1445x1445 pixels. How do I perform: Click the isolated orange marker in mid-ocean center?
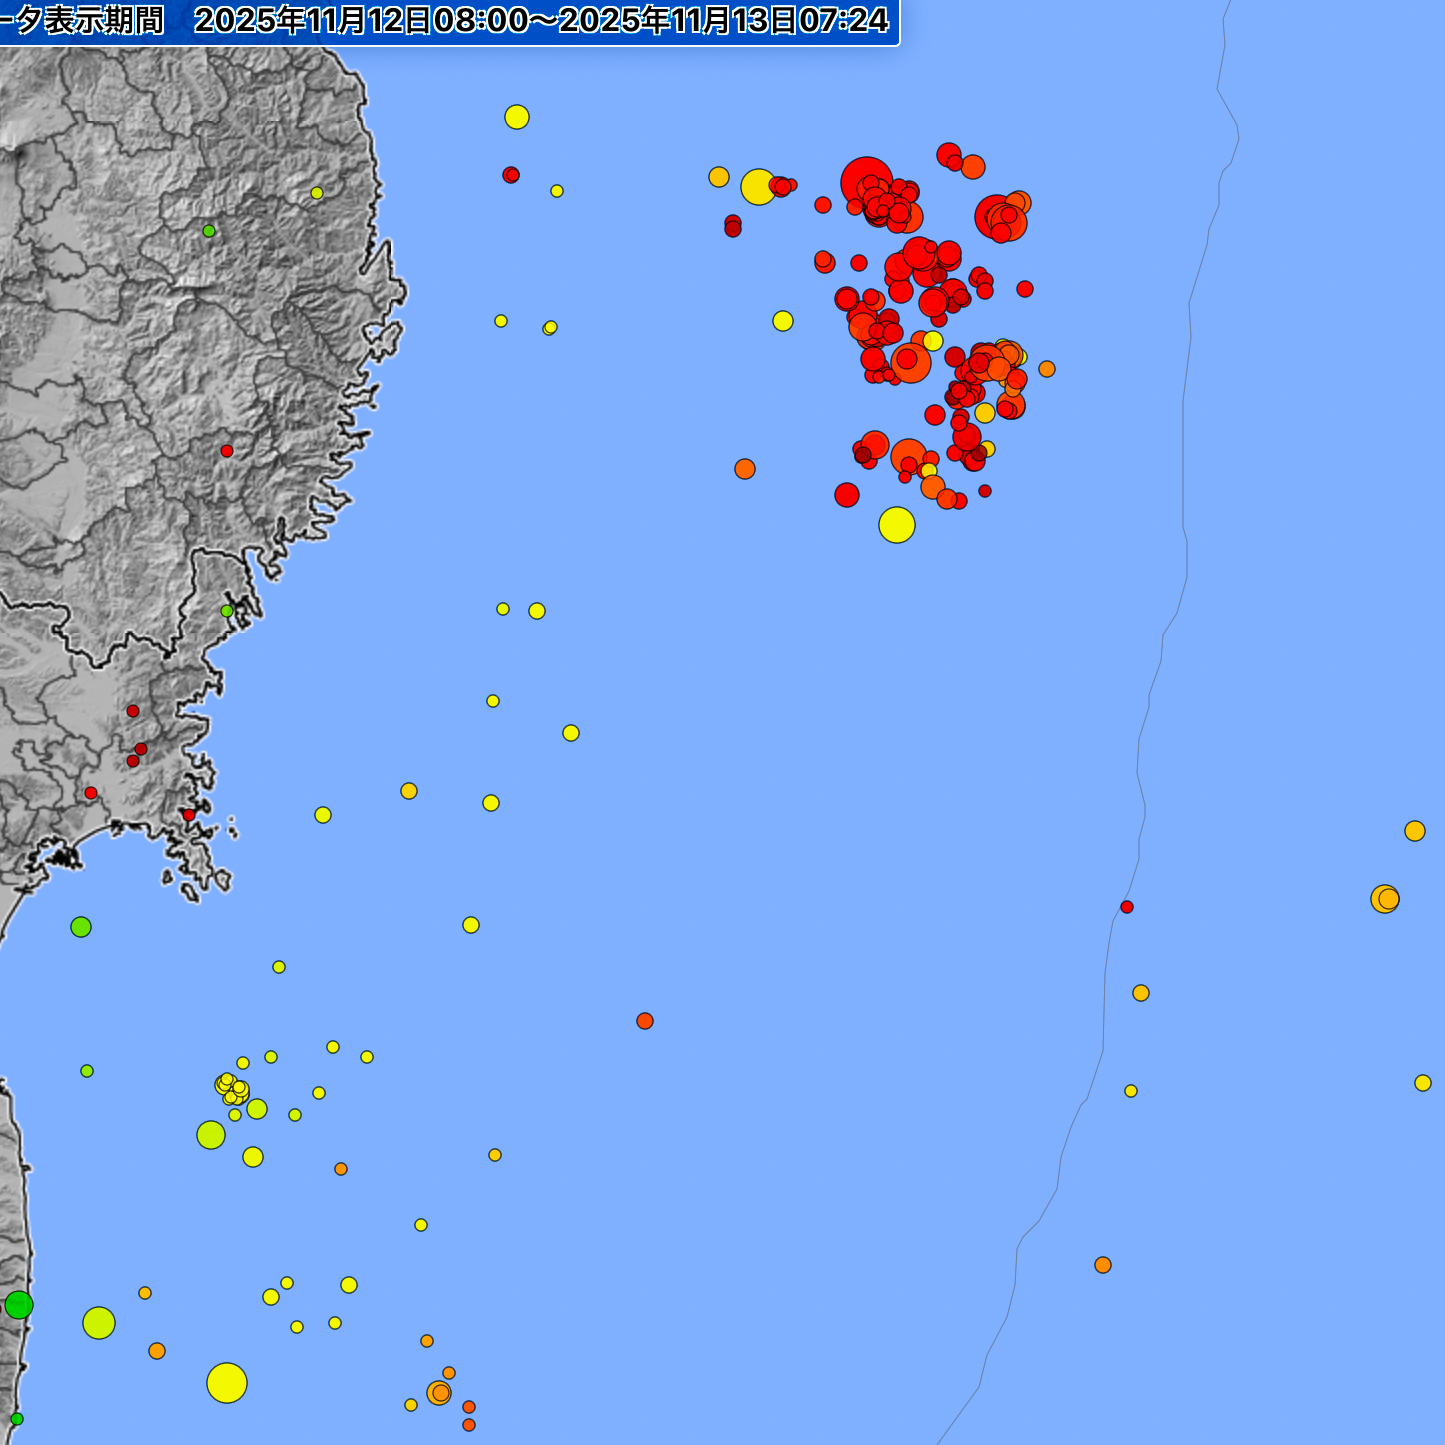pos(645,1021)
